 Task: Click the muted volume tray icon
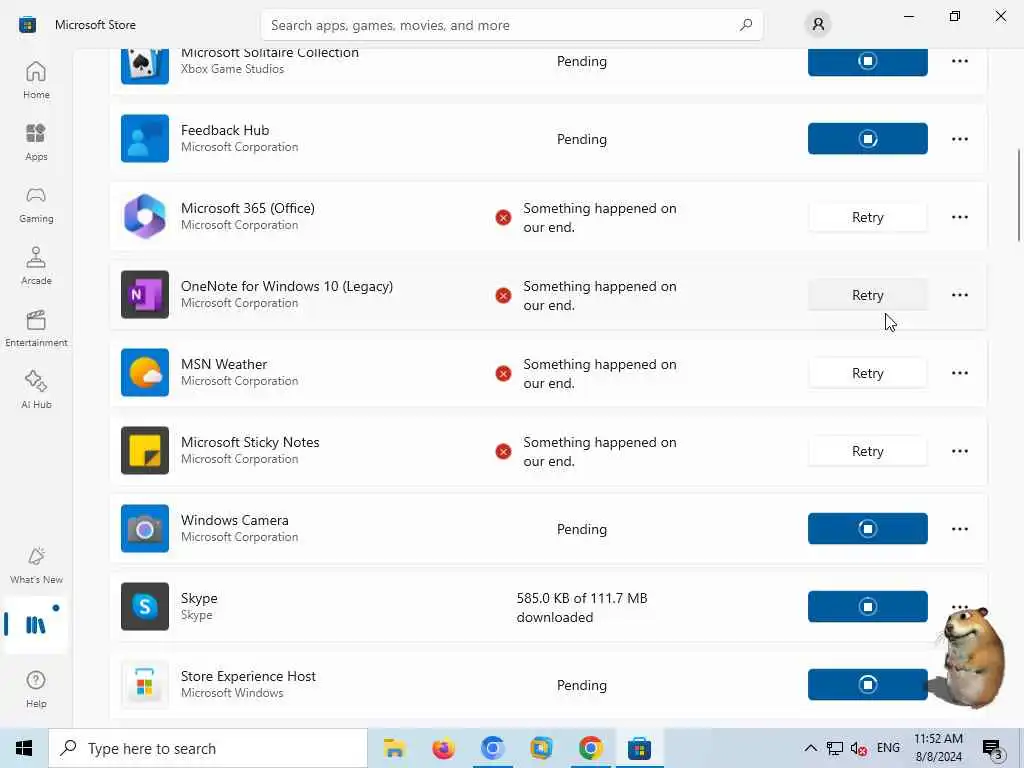(x=858, y=748)
